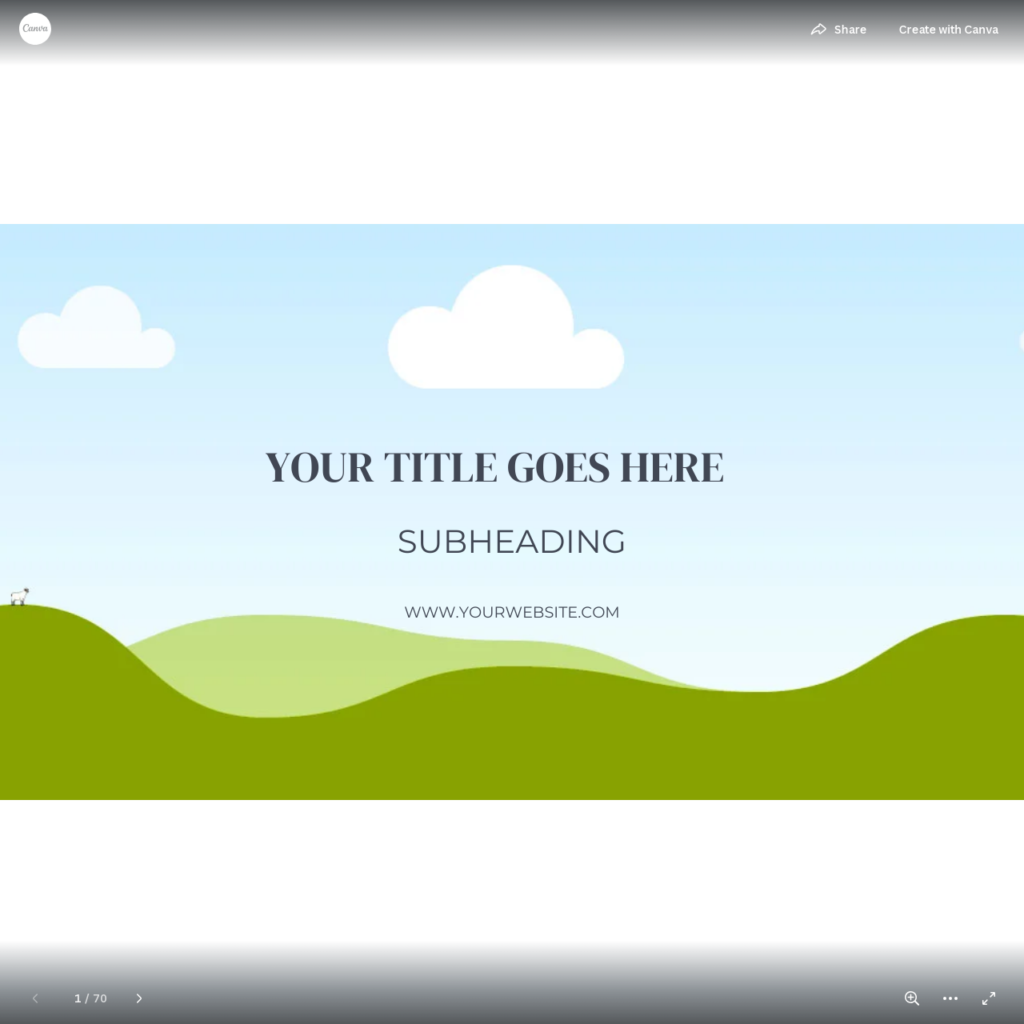Click the sheep on the left hill
This screenshot has width=1024, height=1024.
20,596
